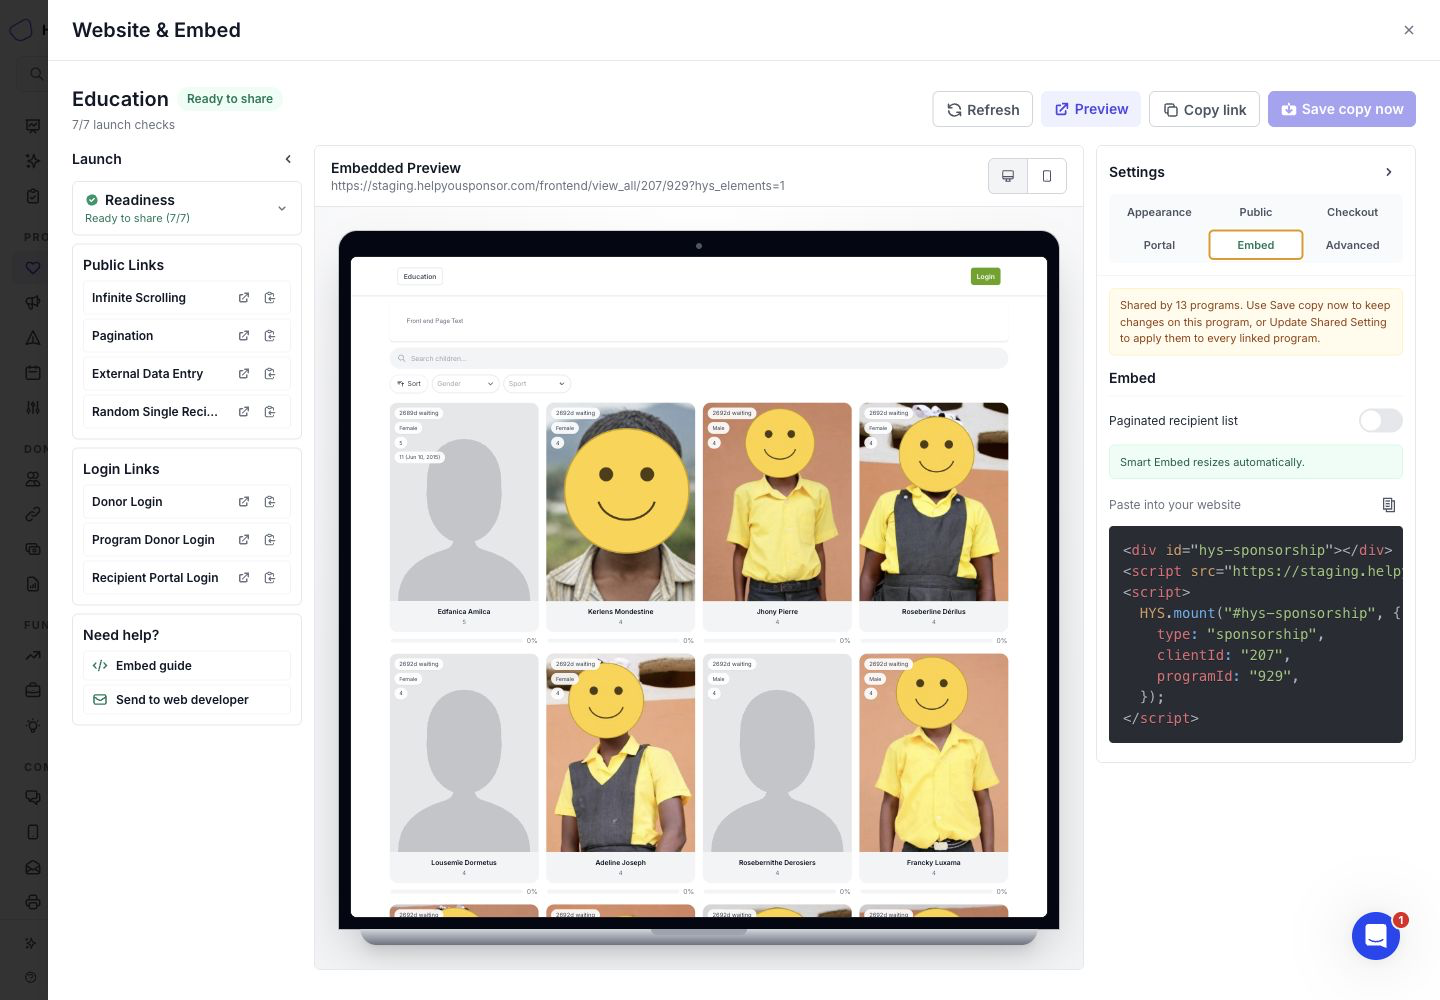
Task: Switch preview to mobile view
Action: click(x=1047, y=176)
